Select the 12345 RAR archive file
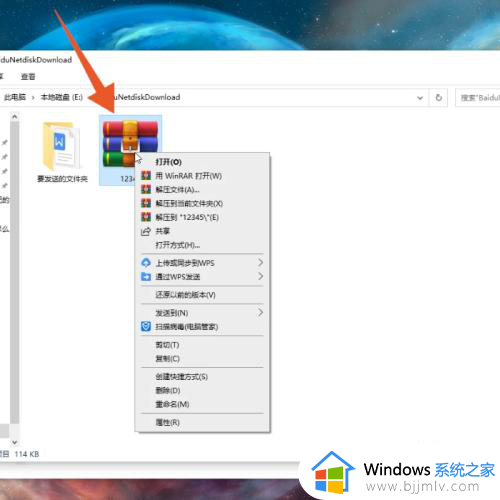The image size is (500, 500). 130,150
